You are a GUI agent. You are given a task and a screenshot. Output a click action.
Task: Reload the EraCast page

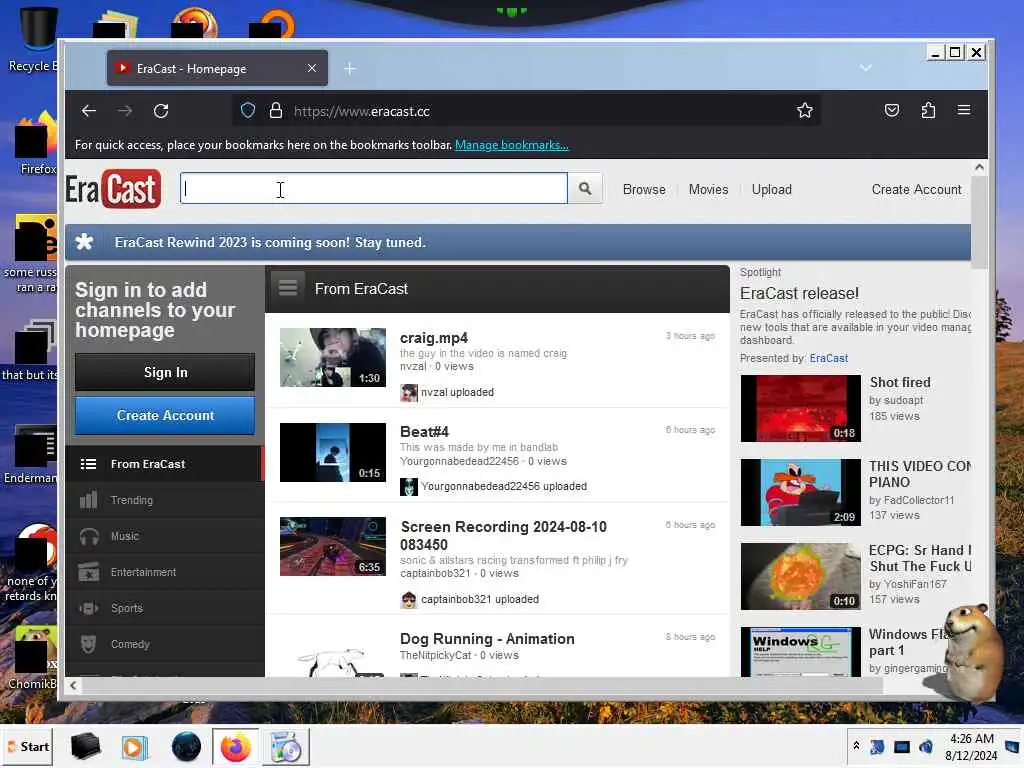click(x=161, y=111)
